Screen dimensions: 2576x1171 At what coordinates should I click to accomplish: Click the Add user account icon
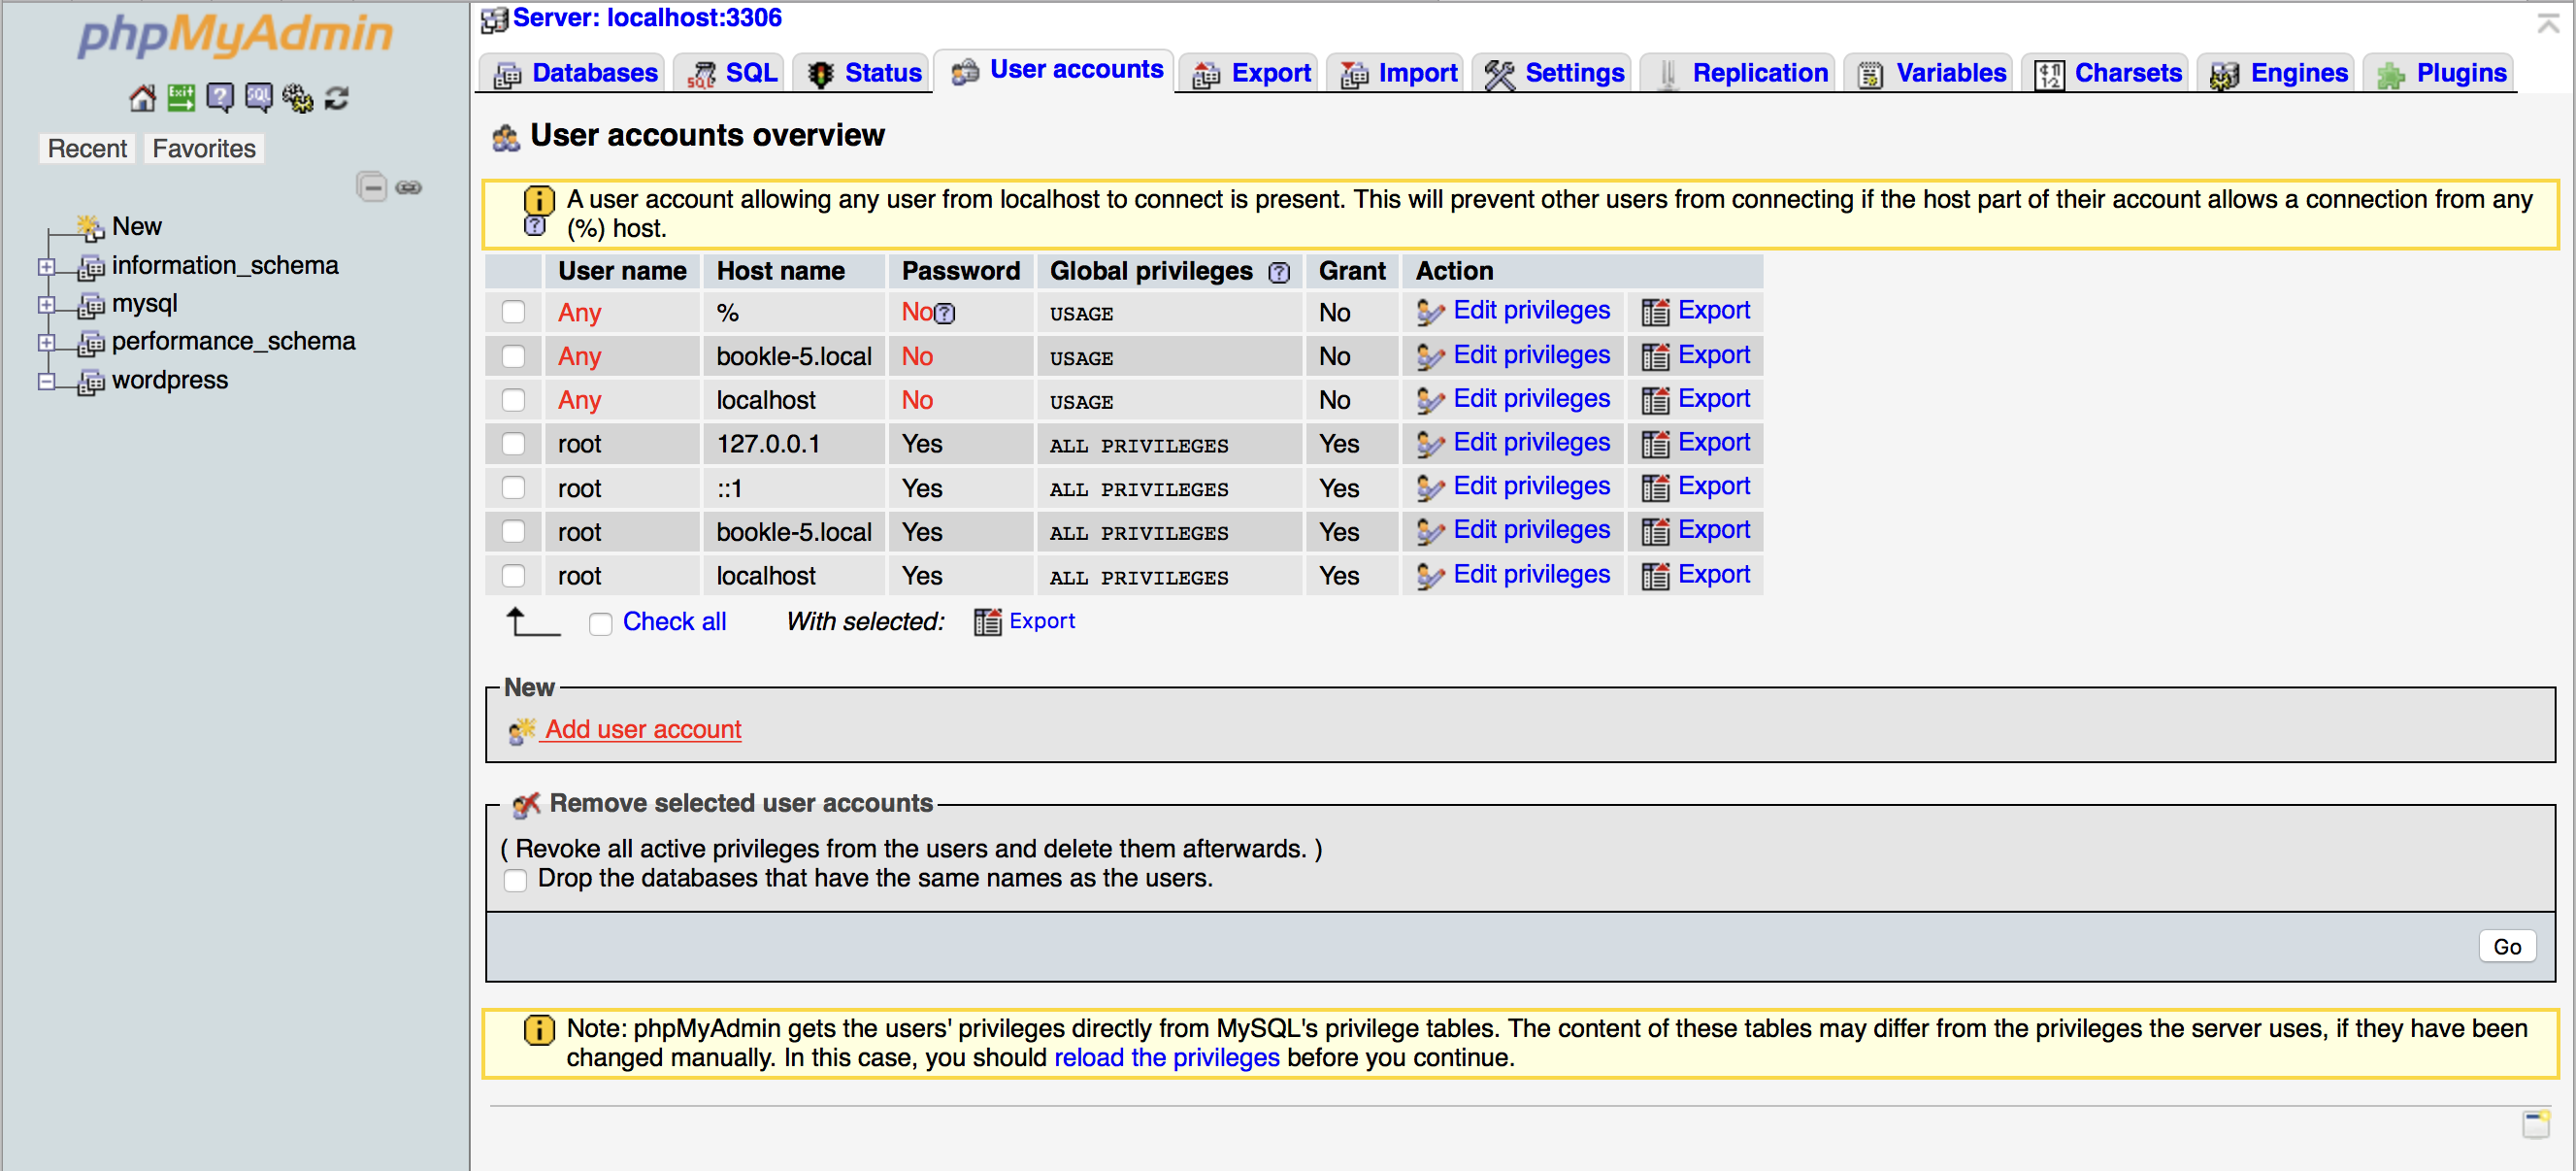pyautogui.click(x=522, y=731)
